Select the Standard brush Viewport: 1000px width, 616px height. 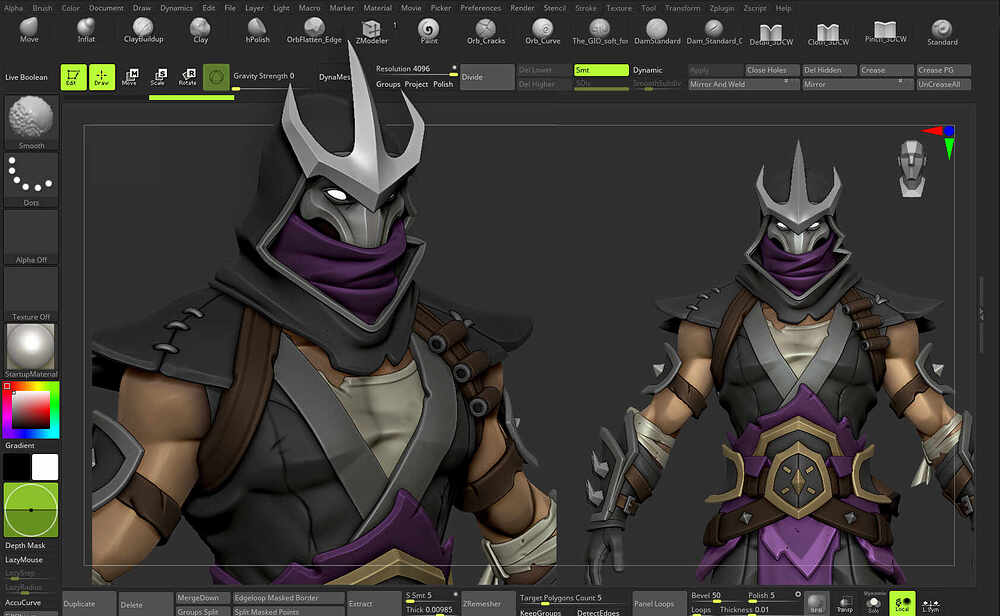point(941,30)
